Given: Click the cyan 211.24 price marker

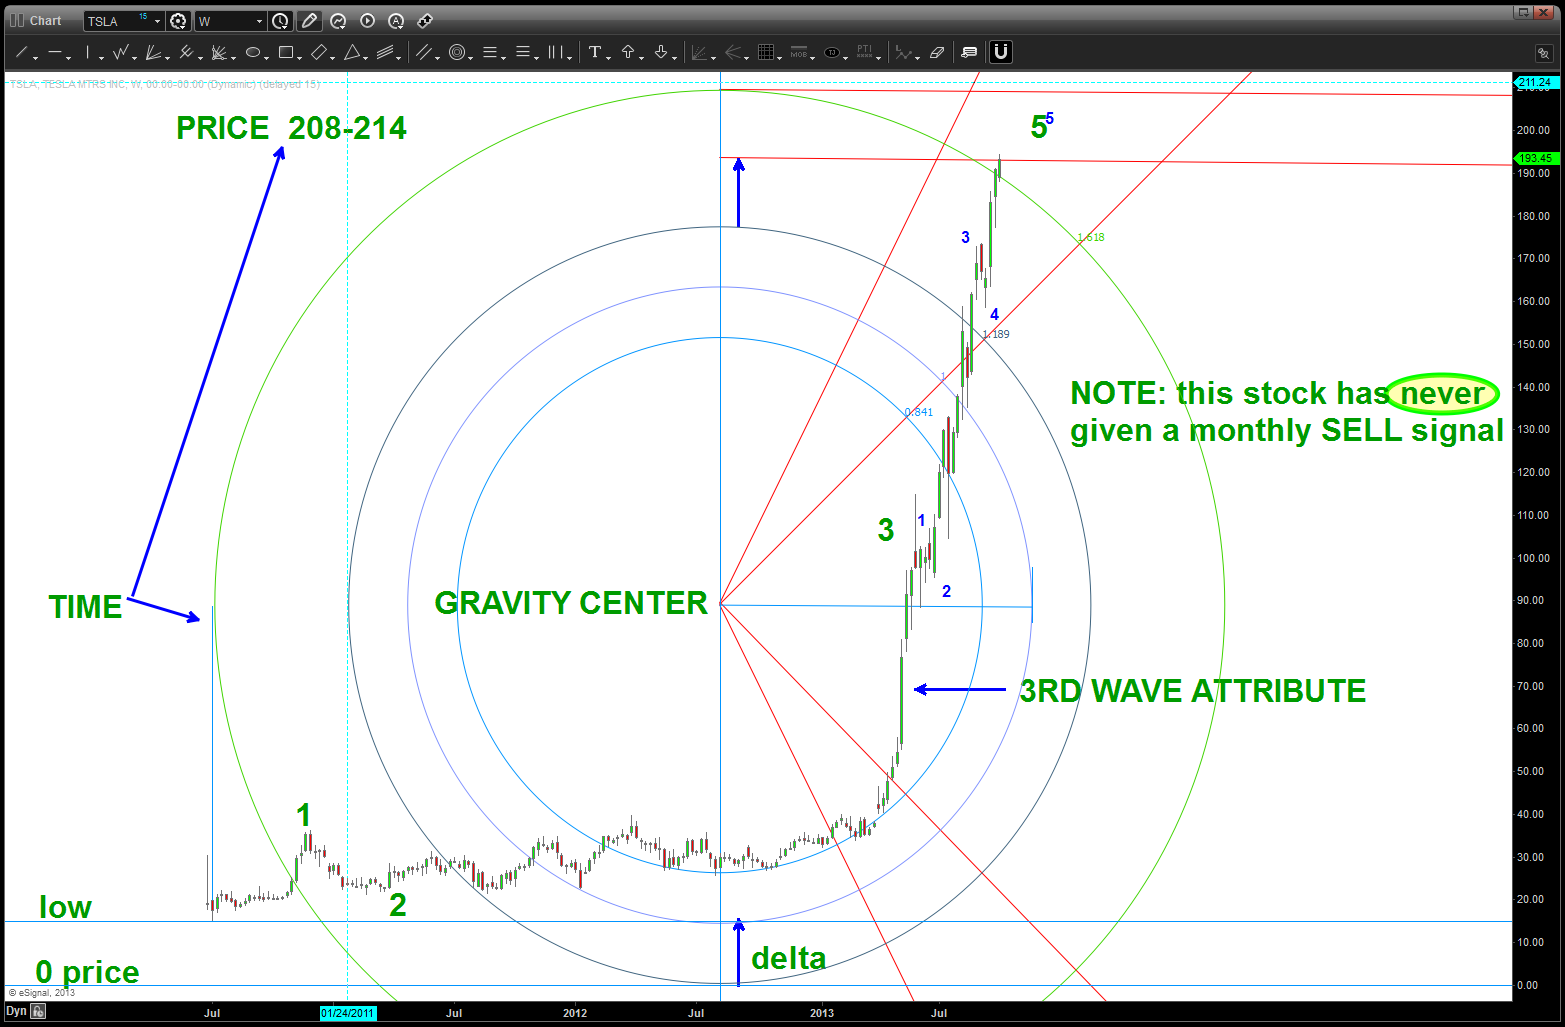Looking at the screenshot, I should [x=1534, y=82].
